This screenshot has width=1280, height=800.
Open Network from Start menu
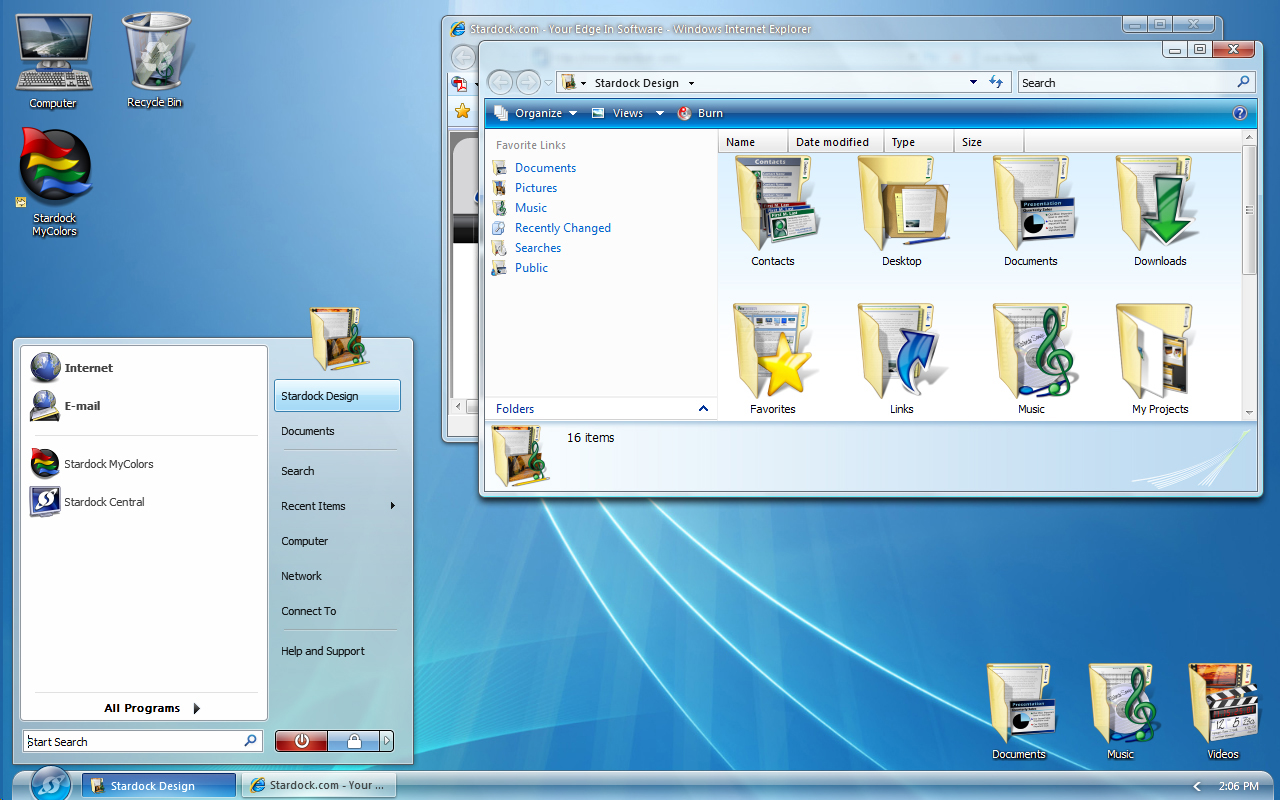(301, 576)
